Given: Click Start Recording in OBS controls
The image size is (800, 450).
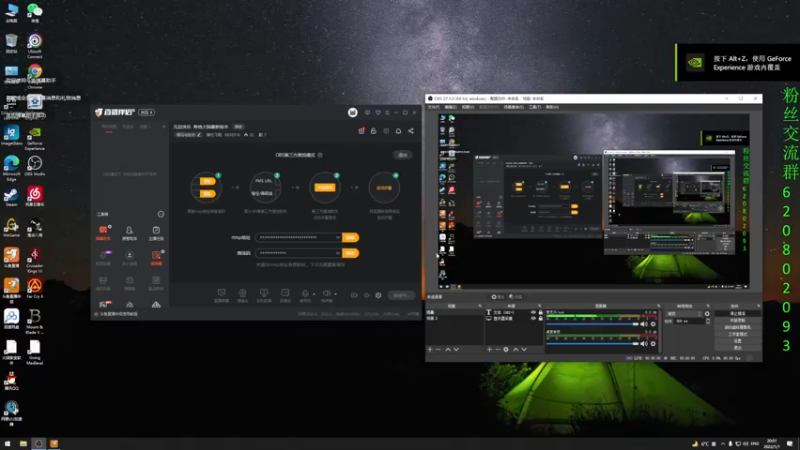Looking at the screenshot, I should [738, 320].
